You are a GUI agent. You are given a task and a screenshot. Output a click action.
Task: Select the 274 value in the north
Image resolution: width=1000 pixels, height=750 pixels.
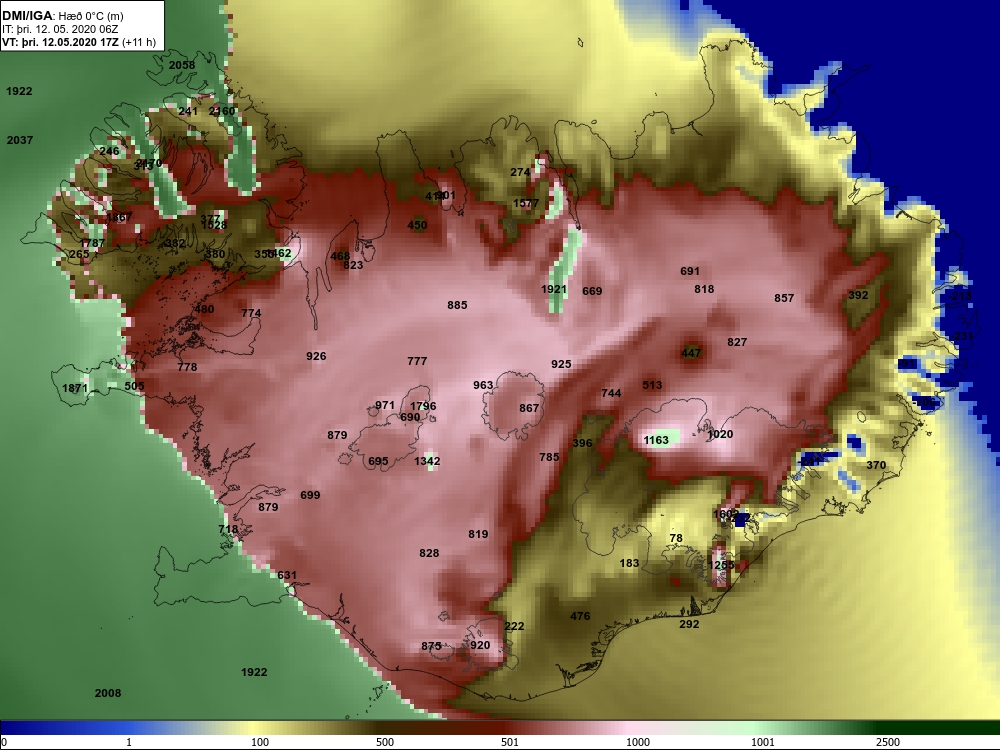coord(520,172)
